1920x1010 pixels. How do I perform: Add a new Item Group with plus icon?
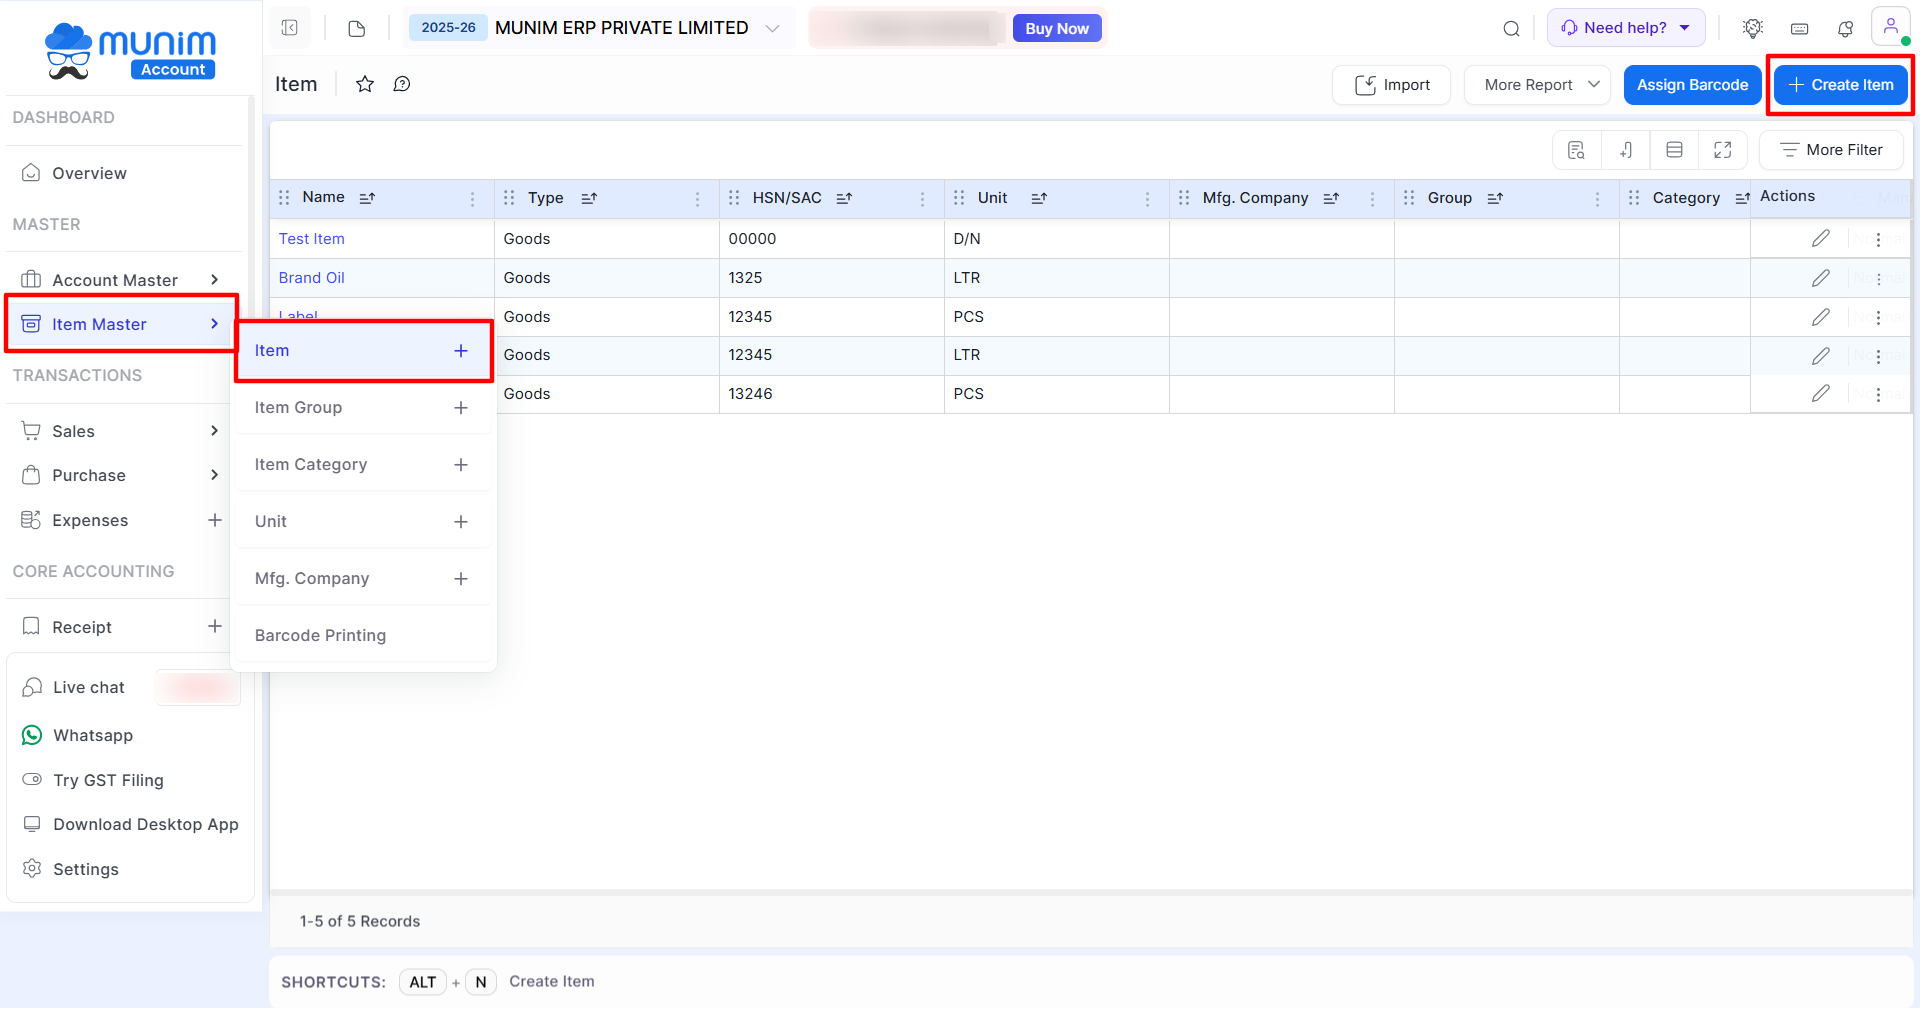pyautogui.click(x=461, y=408)
